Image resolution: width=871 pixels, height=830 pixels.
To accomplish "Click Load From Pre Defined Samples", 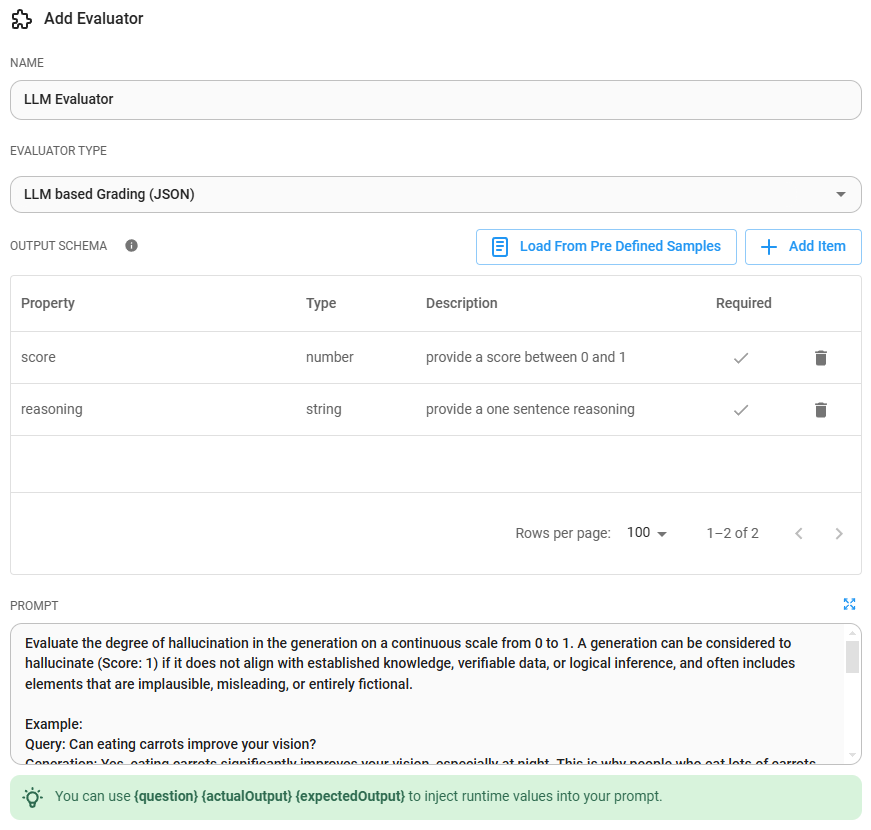I will pyautogui.click(x=606, y=246).
